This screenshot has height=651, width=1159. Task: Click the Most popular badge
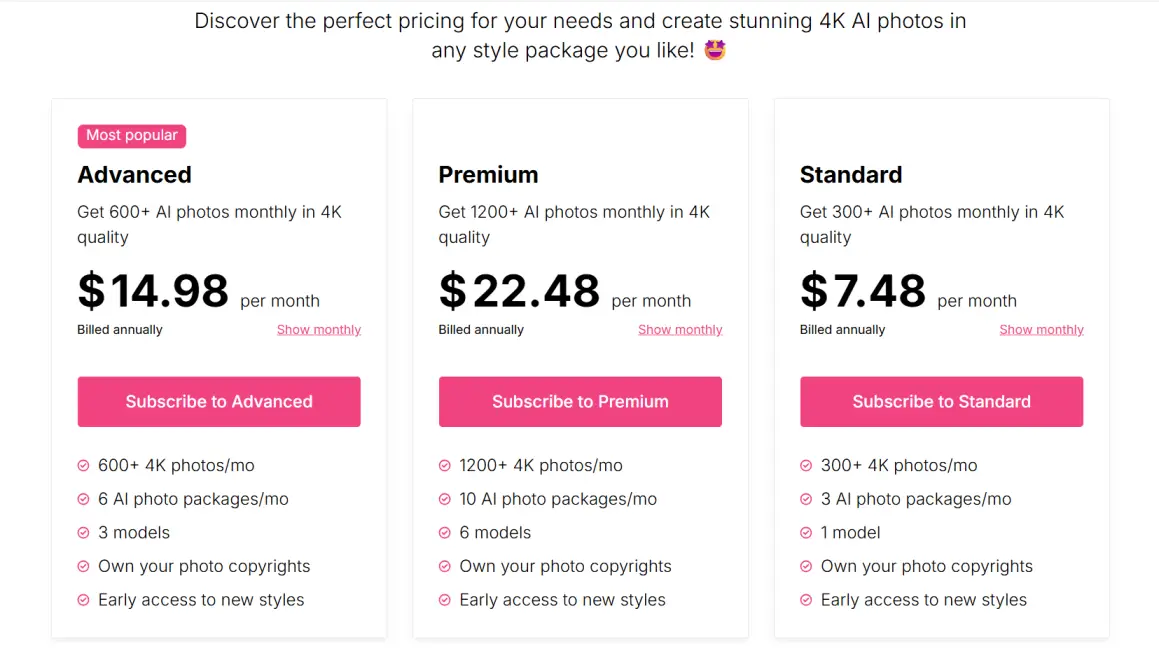click(132, 135)
